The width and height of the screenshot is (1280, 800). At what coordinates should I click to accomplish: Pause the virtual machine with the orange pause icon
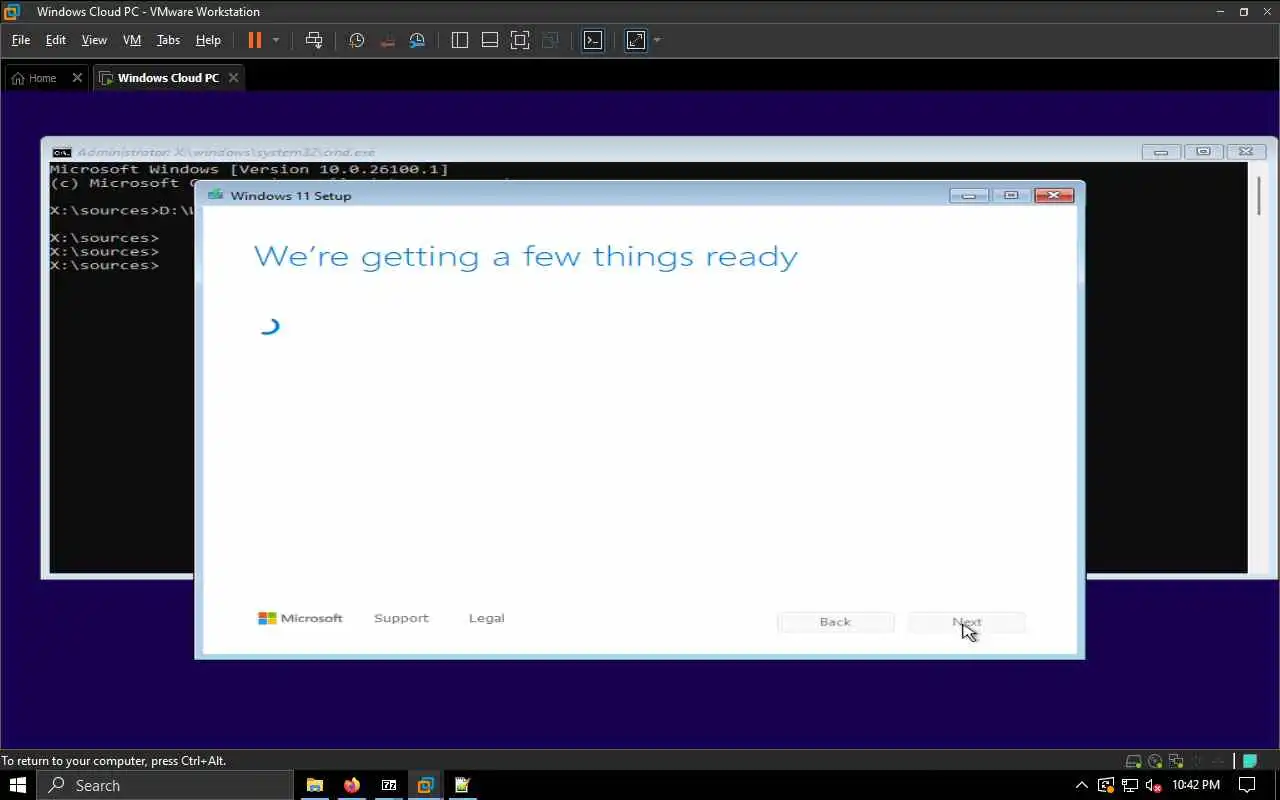pos(254,40)
